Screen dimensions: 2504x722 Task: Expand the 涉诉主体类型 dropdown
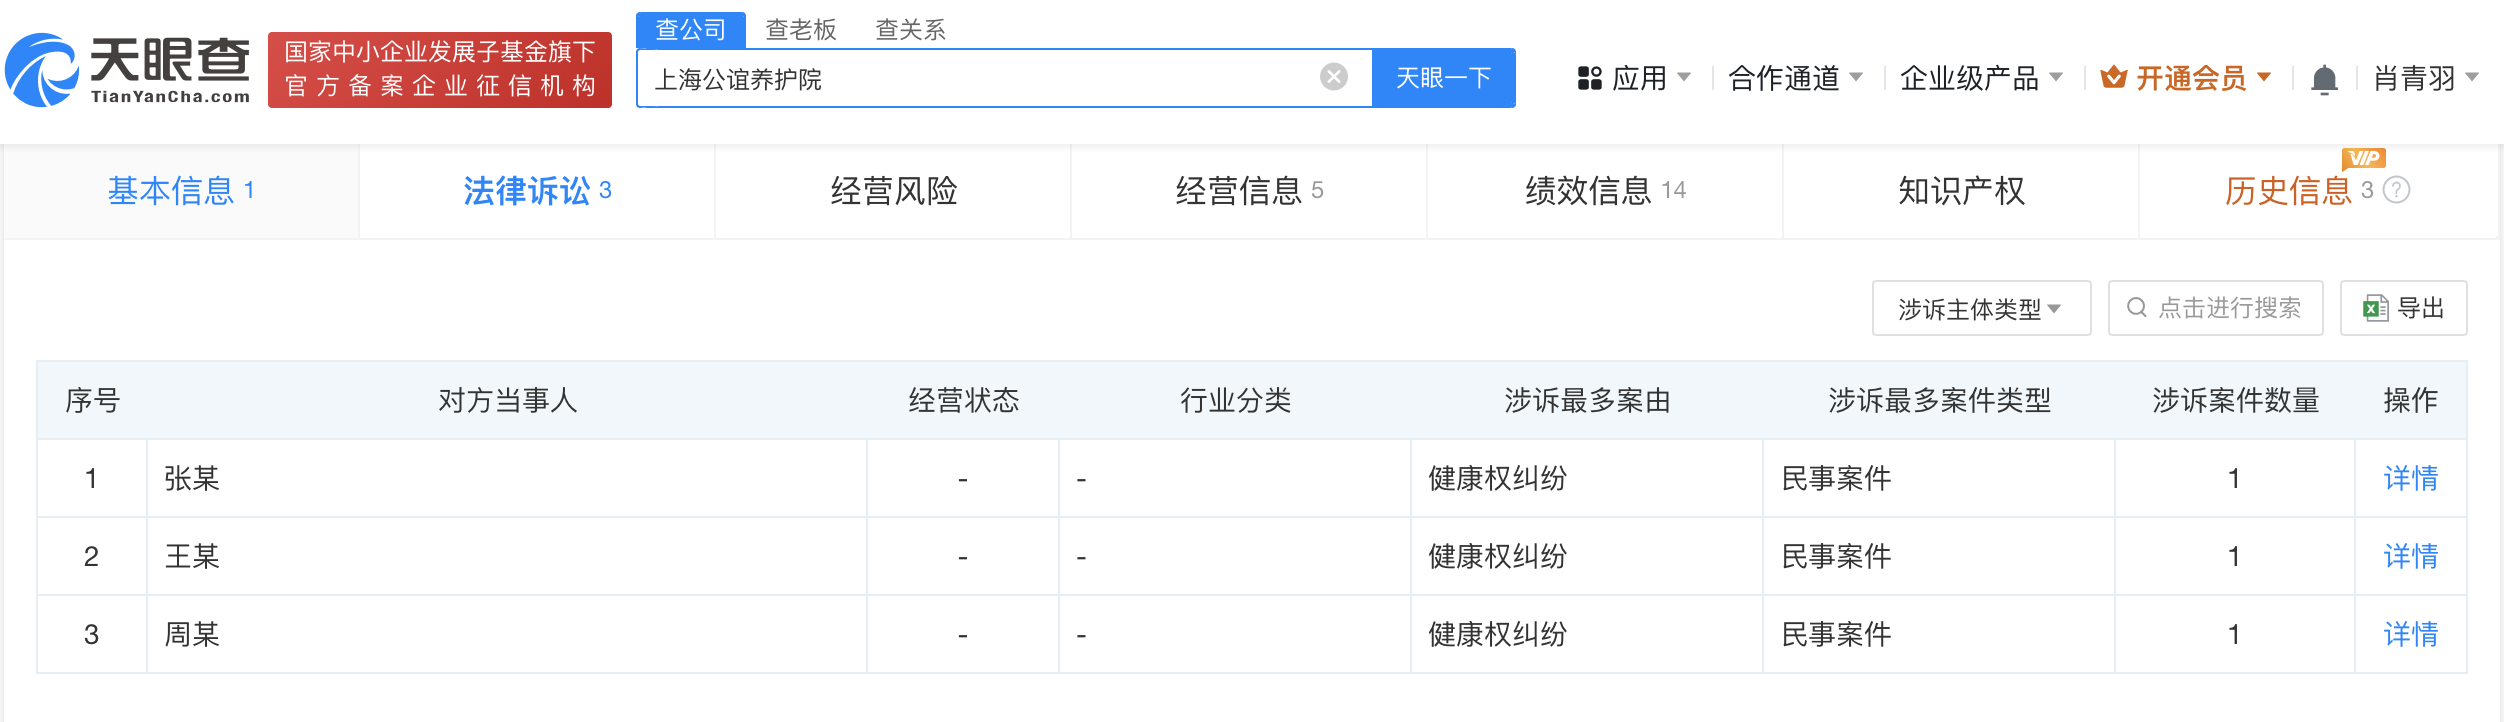click(x=1980, y=309)
